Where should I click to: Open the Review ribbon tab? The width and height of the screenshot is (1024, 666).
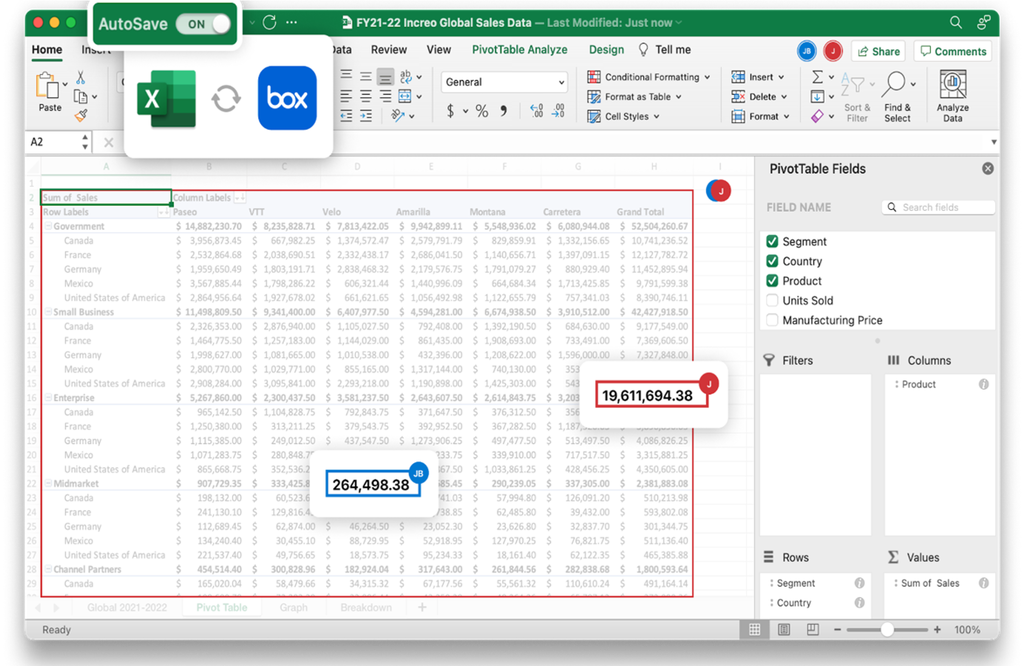point(389,50)
